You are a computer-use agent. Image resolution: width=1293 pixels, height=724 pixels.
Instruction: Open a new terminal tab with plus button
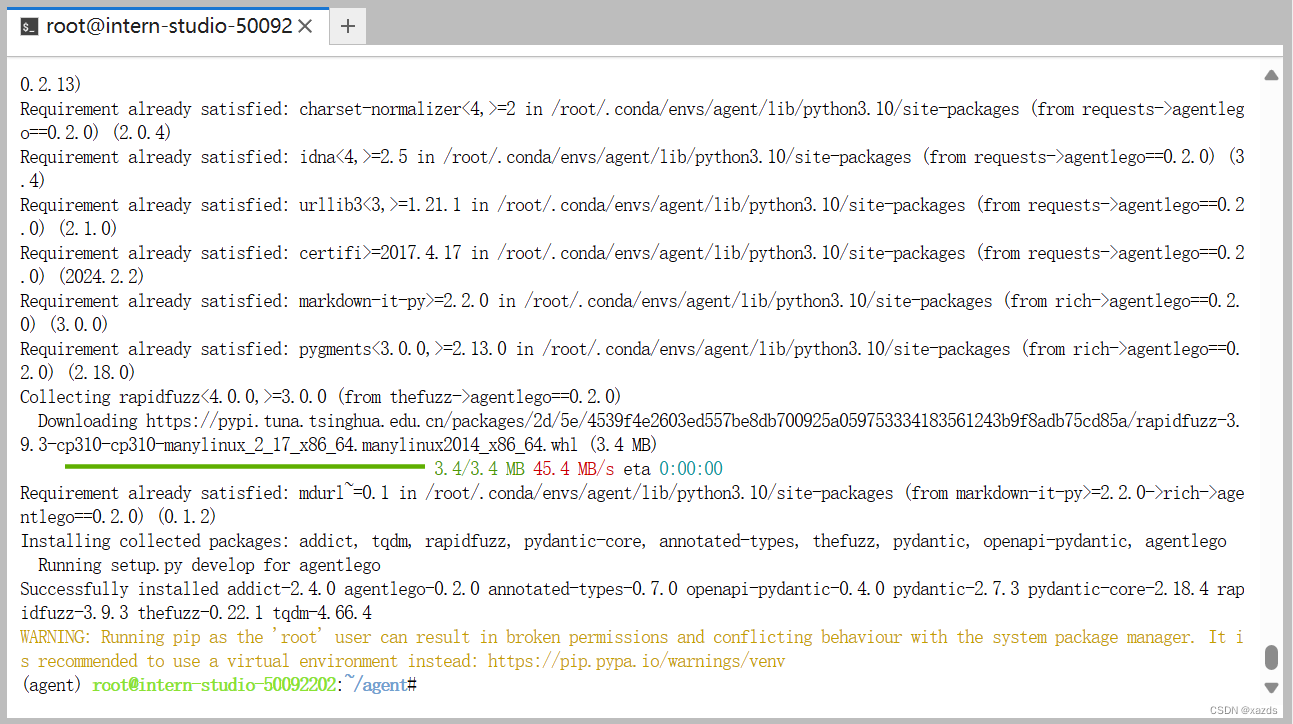tap(348, 27)
